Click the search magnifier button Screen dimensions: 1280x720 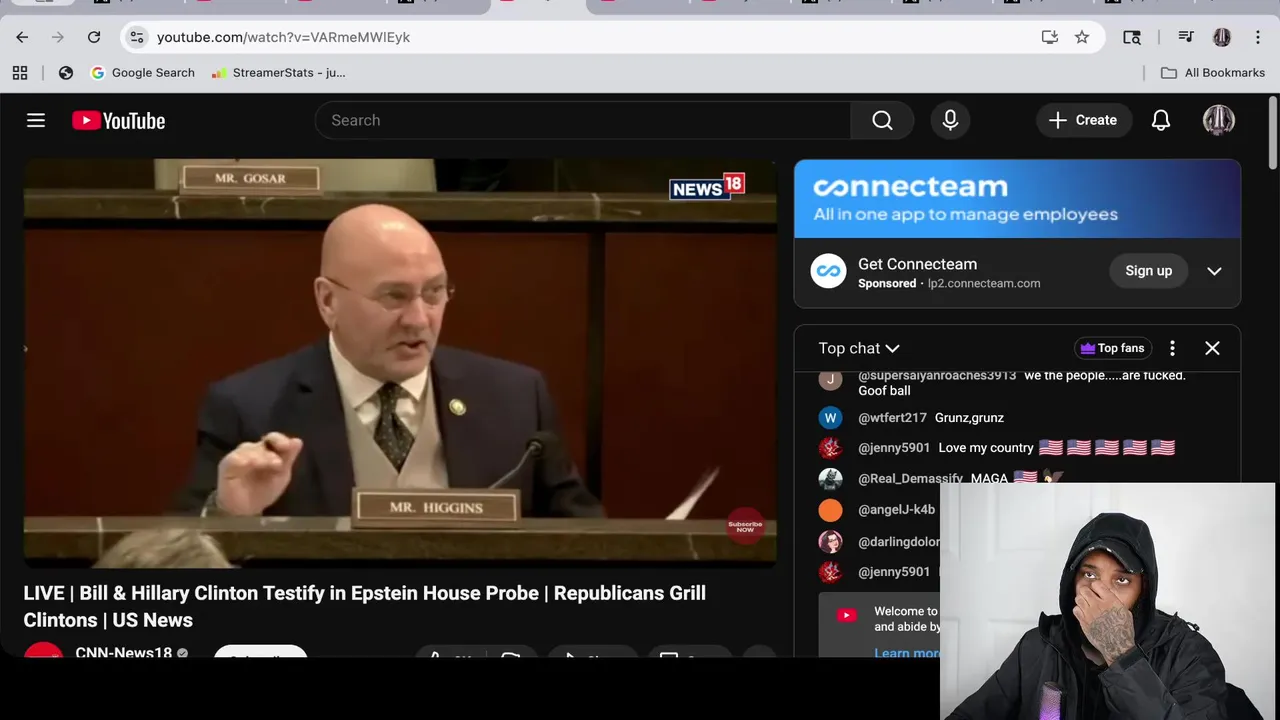pos(882,120)
